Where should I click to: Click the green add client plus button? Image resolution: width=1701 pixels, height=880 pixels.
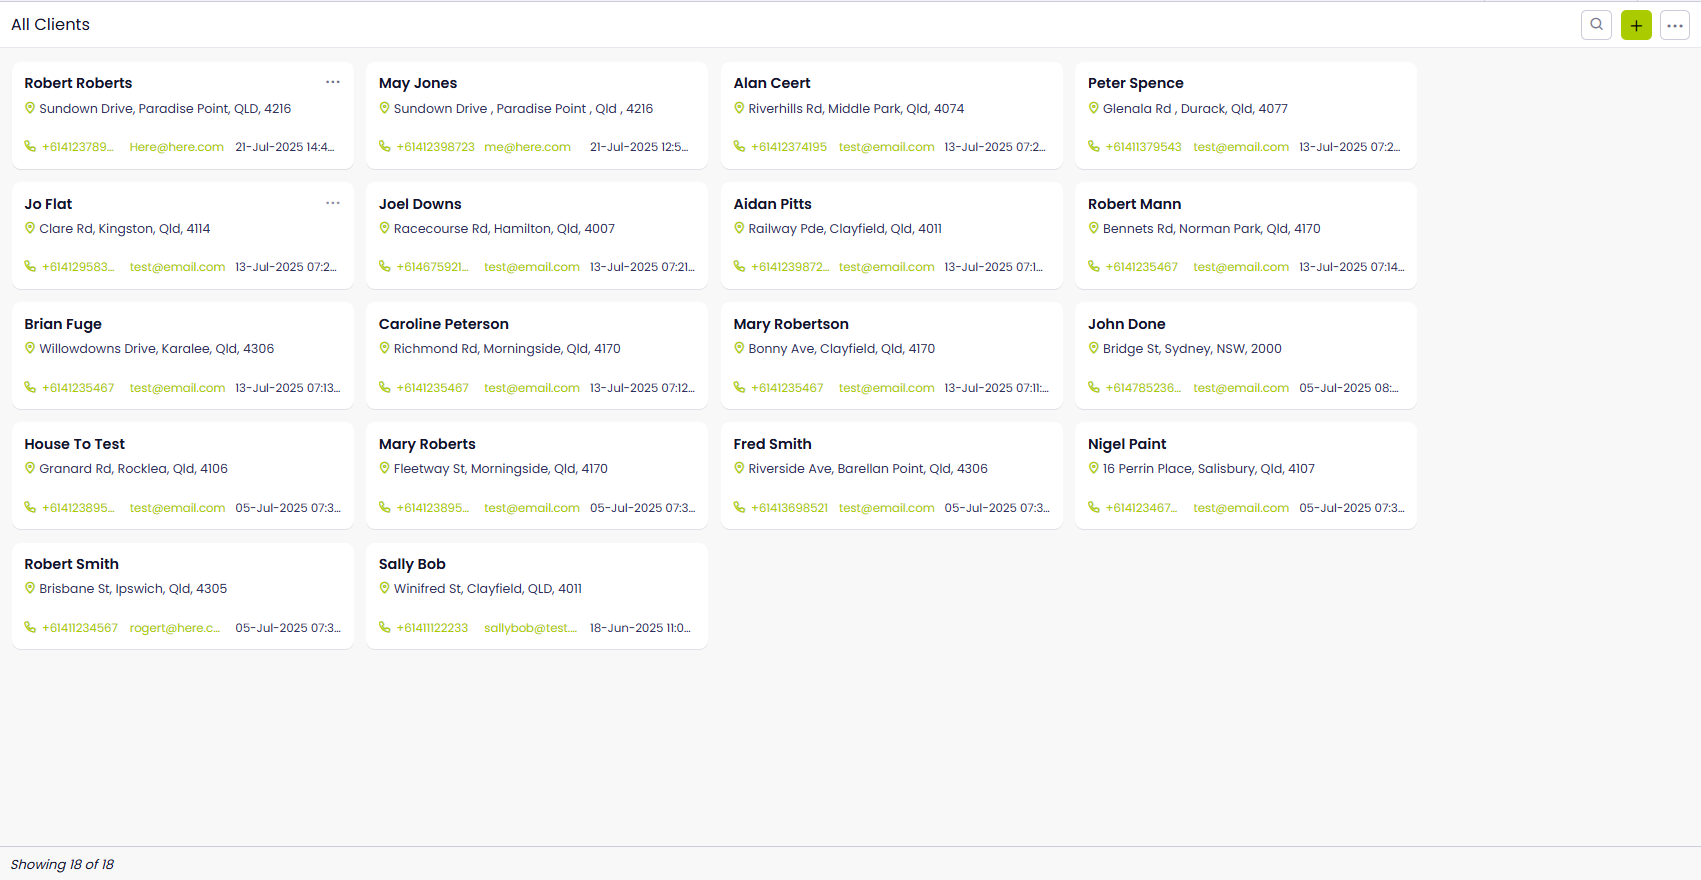pos(1636,25)
